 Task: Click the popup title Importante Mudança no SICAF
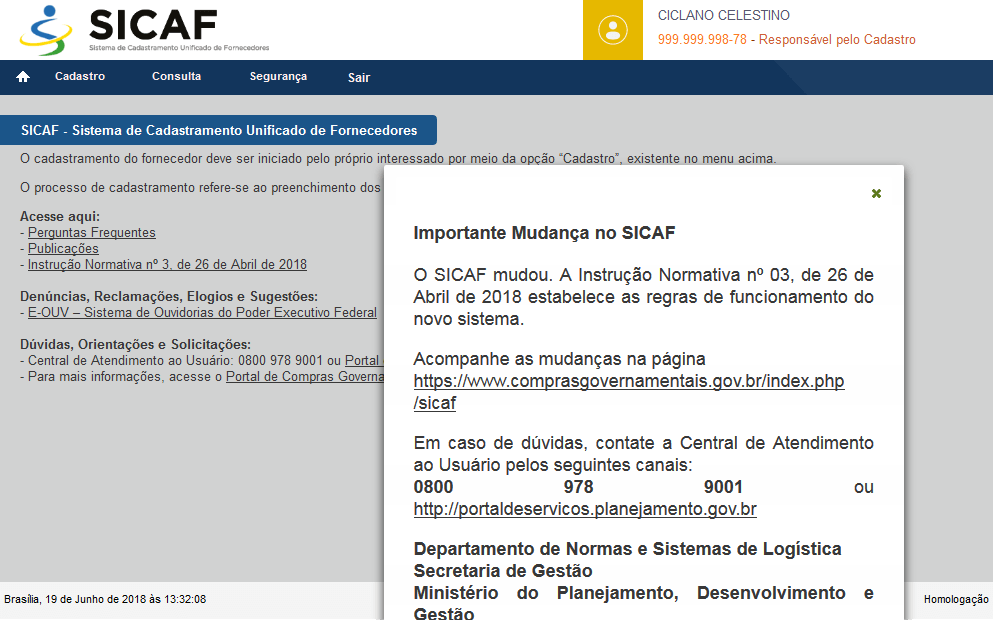point(544,233)
